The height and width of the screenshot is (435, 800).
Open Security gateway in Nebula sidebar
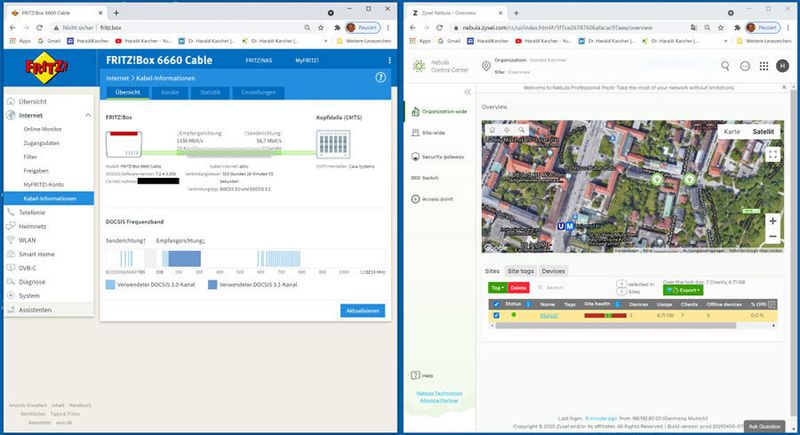coord(438,157)
